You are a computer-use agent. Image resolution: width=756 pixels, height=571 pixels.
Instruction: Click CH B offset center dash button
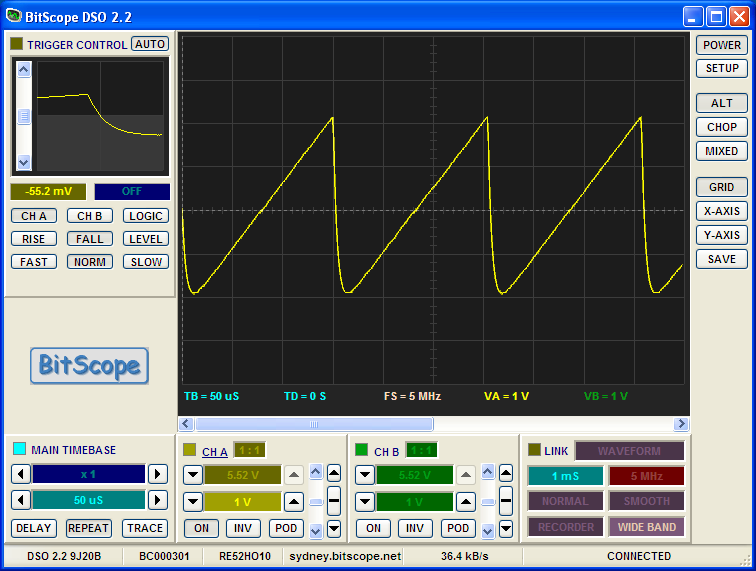506,501
